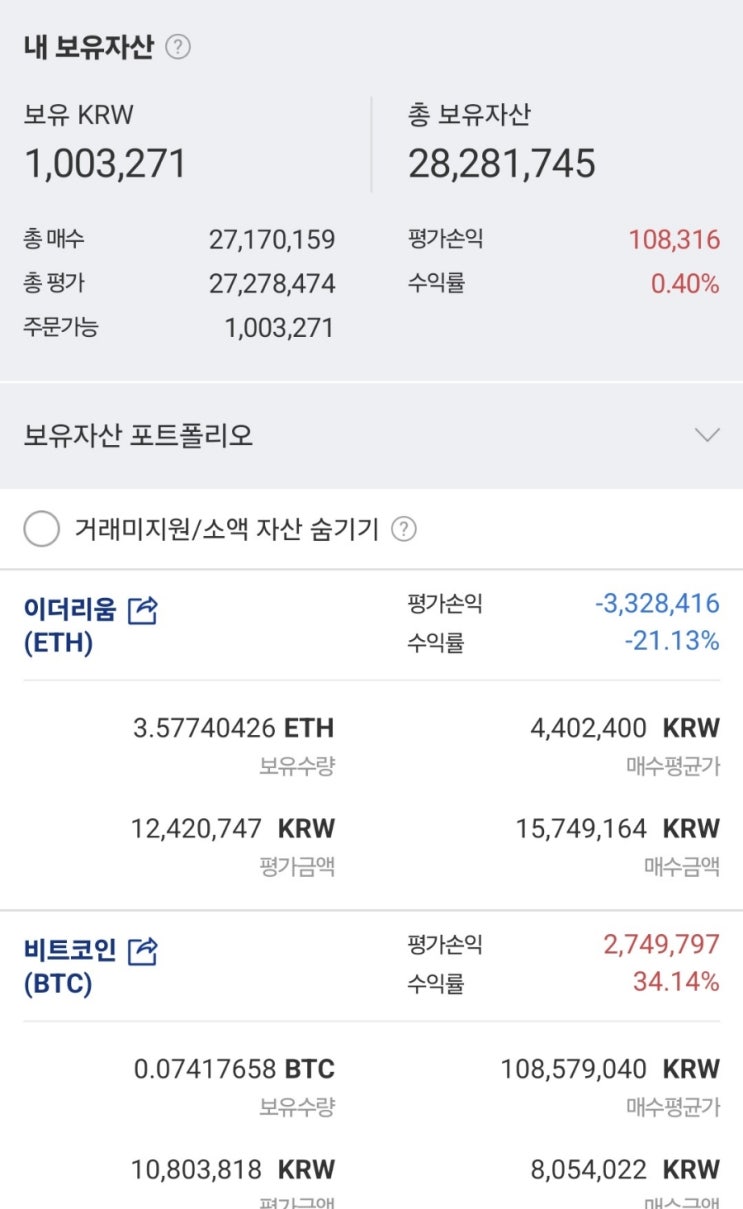The image size is (743, 1209).
Task: Tap total assets value 28,281,745
Action: coord(501,164)
